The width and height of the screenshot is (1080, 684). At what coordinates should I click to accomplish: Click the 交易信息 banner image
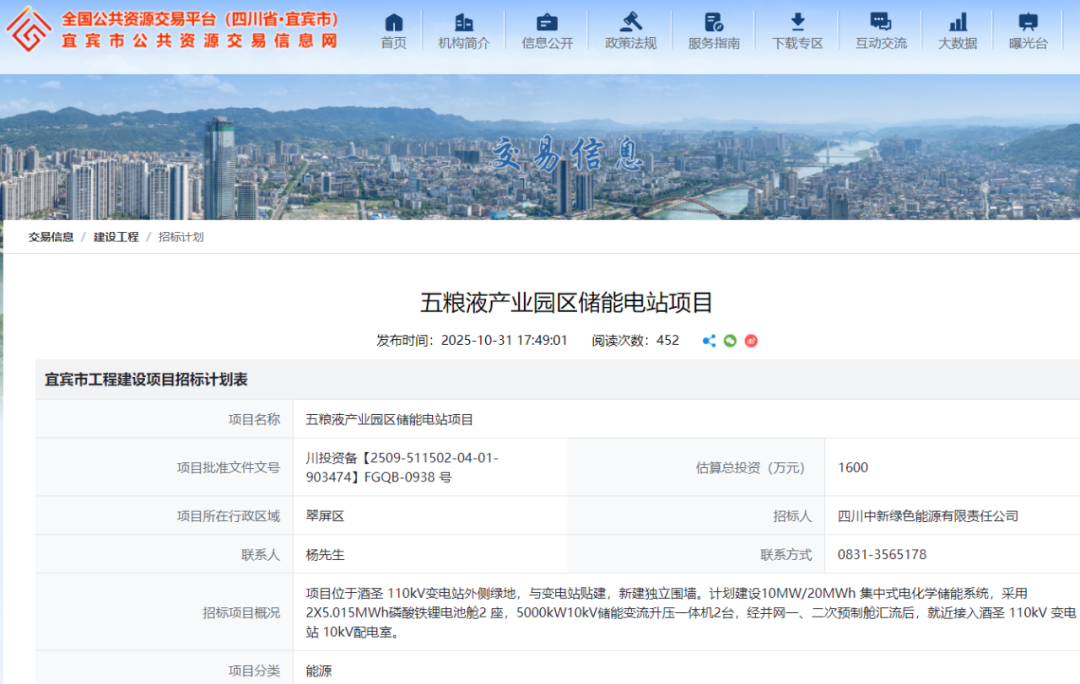tap(566, 153)
